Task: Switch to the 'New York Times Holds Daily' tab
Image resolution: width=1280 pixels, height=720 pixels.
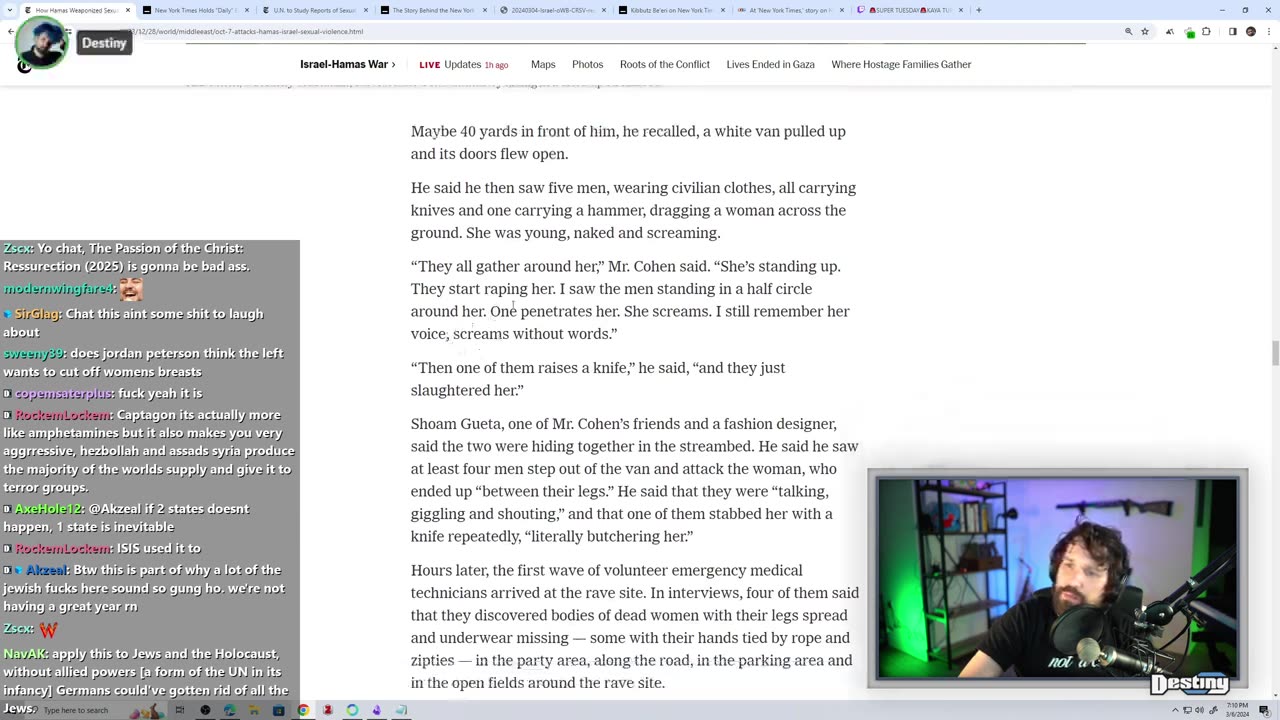Action: click(195, 10)
